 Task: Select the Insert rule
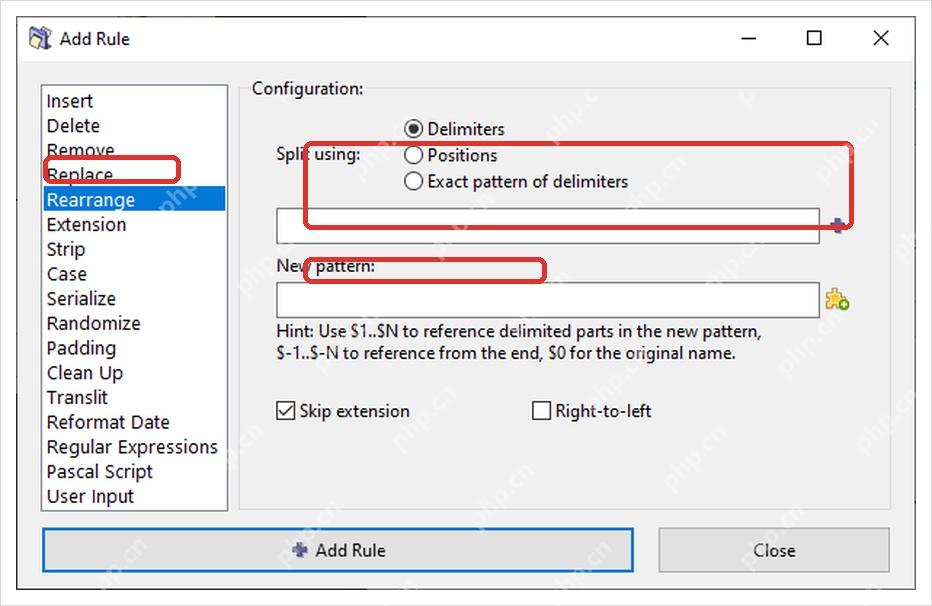click(134, 101)
